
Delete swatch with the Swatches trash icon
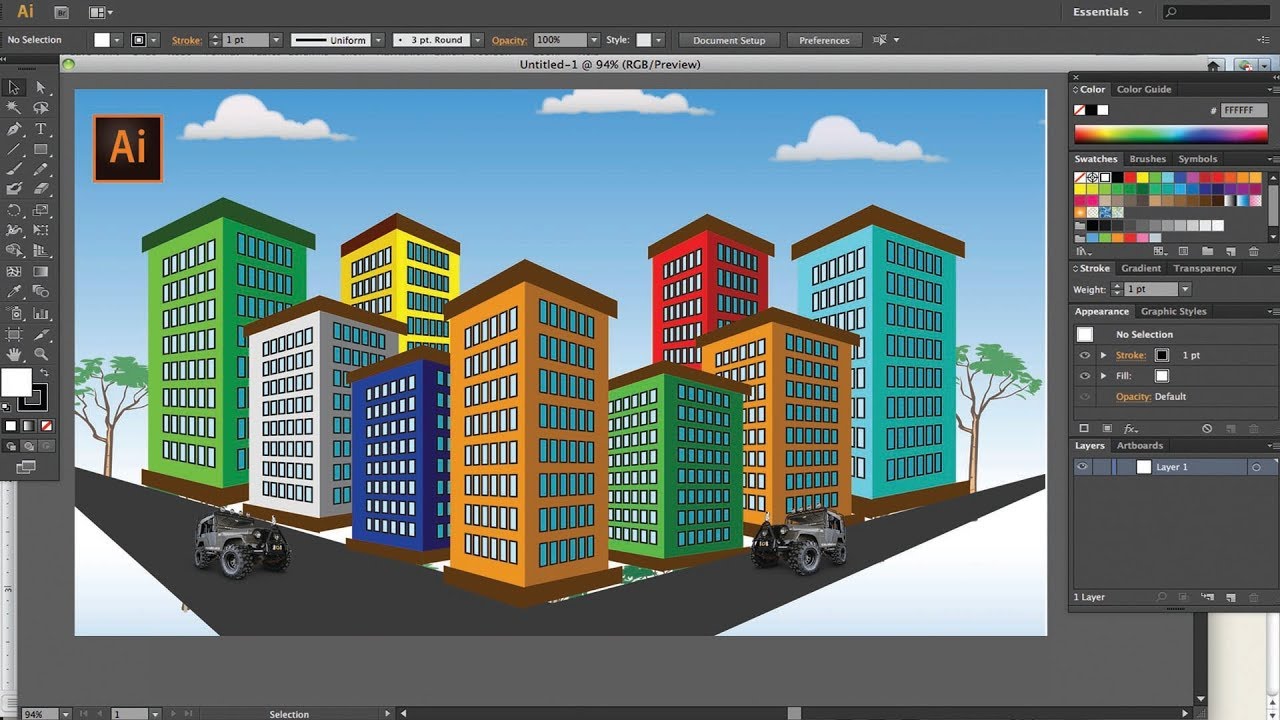[1254, 251]
